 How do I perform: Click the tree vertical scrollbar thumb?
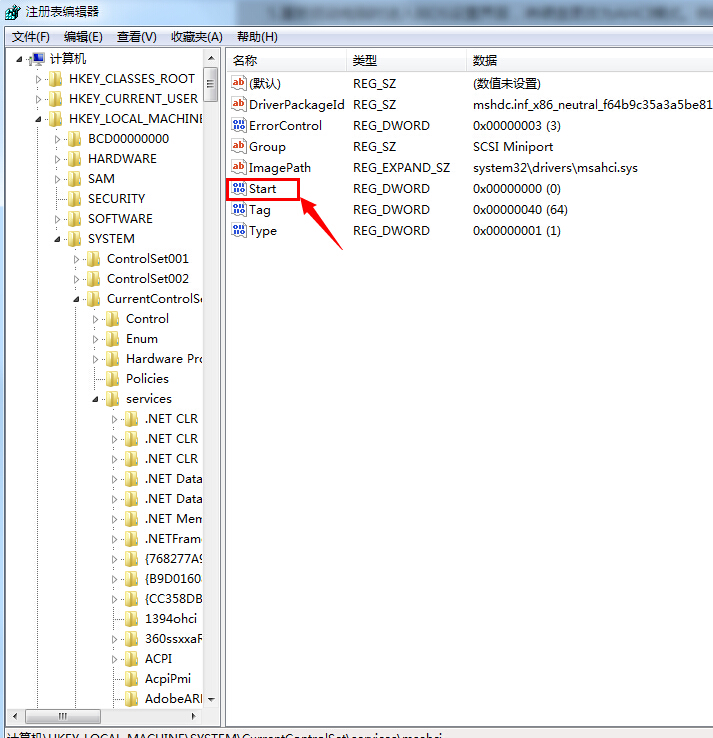pos(210,84)
